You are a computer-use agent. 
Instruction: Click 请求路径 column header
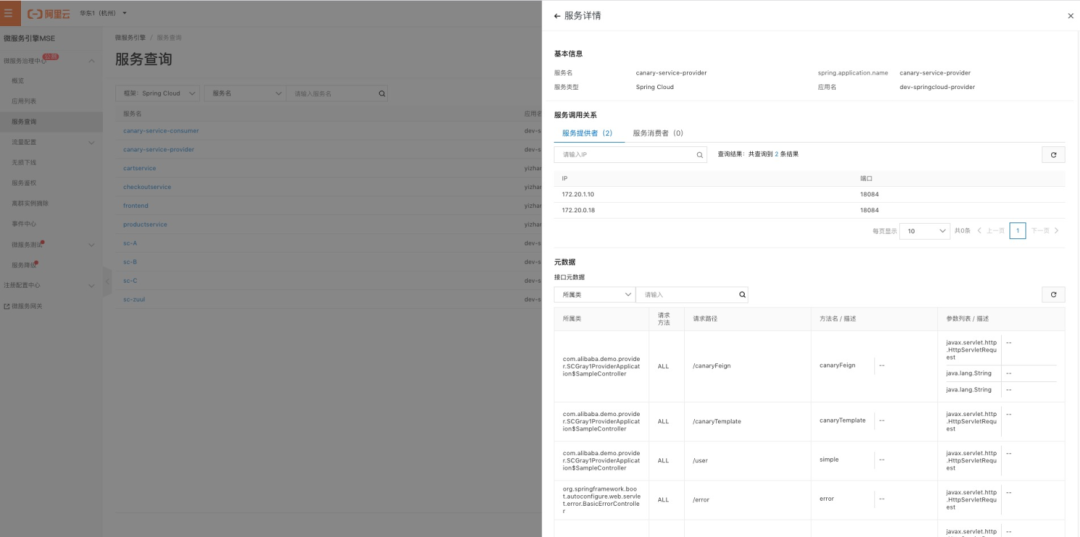pyautogui.click(x=705, y=319)
